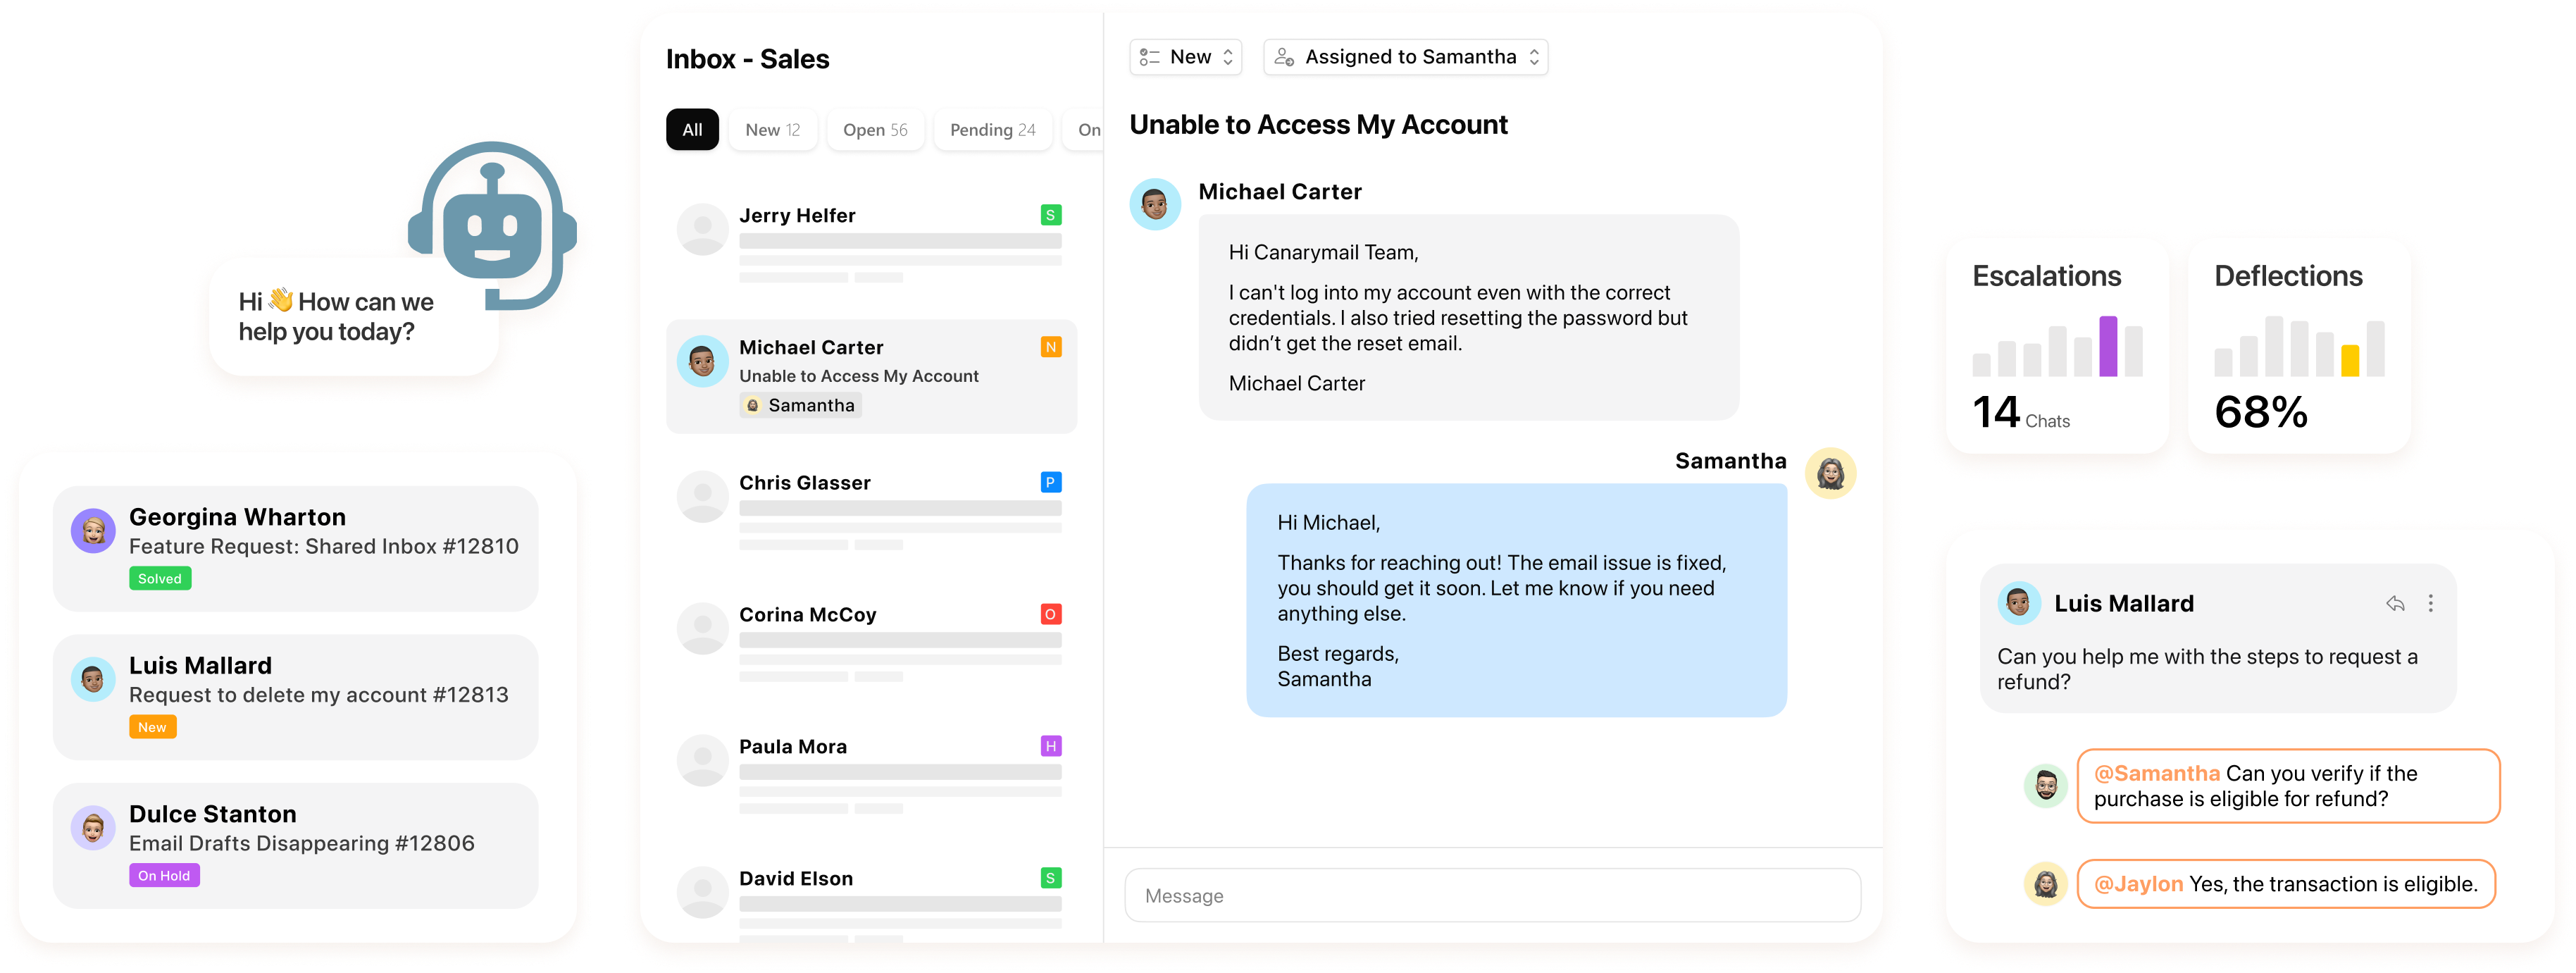Image resolution: width=2576 pixels, height=973 pixels.
Task: Click the 'How can we help you today?' bubble
Action: (x=353, y=318)
